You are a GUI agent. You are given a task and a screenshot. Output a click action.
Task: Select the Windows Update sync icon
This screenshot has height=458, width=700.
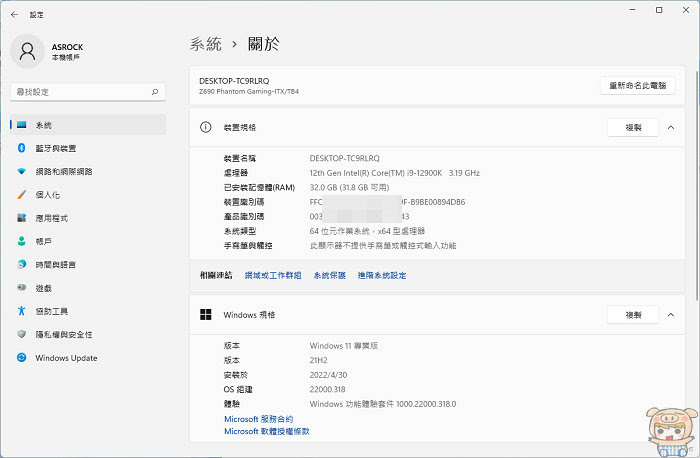21,358
